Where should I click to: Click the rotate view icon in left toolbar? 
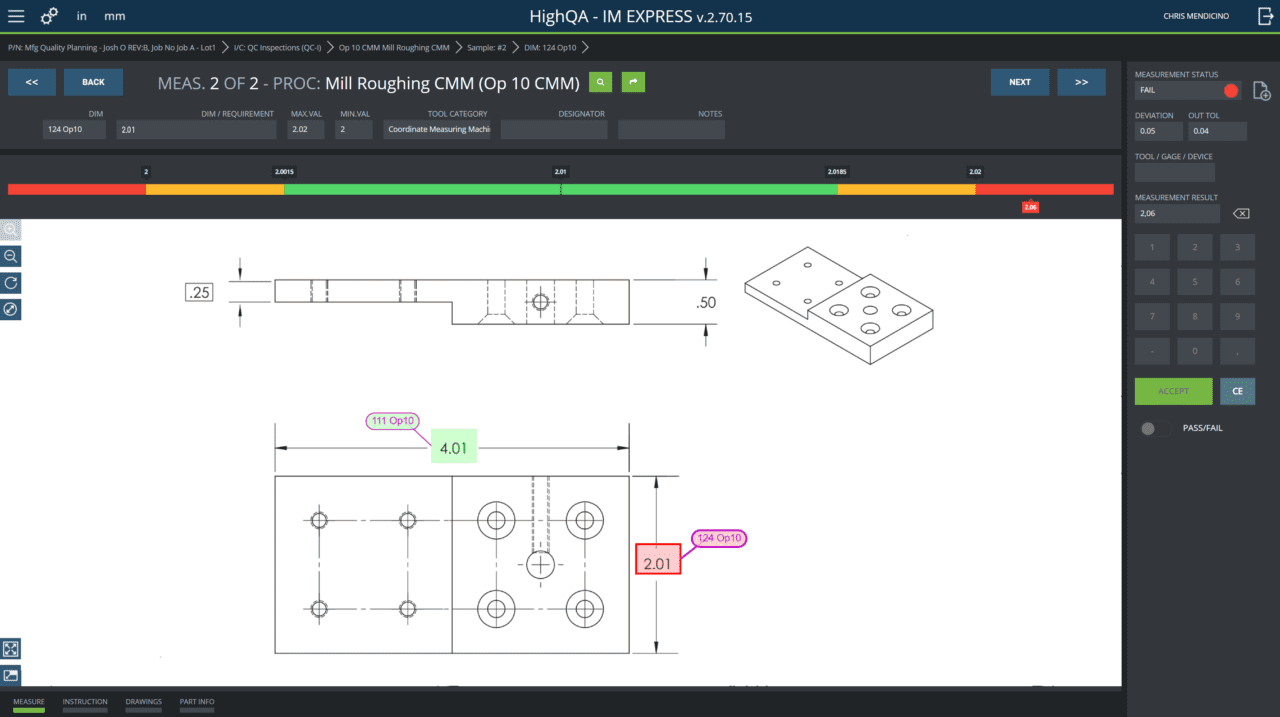pyautogui.click(x=10, y=283)
